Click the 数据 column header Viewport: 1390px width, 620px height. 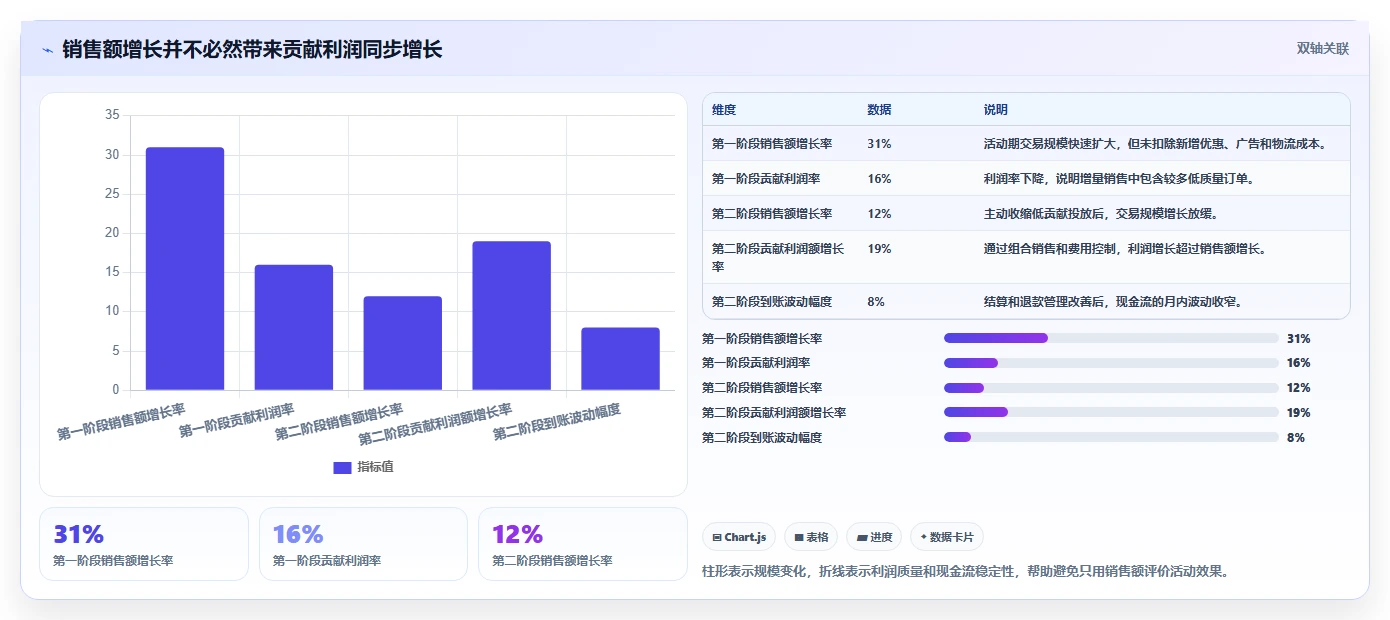click(x=879, y=110)
